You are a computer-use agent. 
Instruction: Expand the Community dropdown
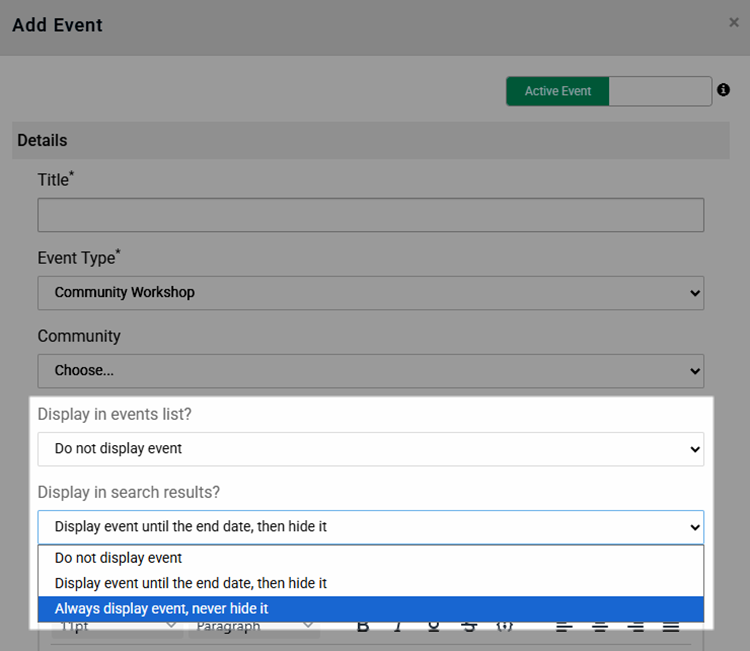(370, 371)
